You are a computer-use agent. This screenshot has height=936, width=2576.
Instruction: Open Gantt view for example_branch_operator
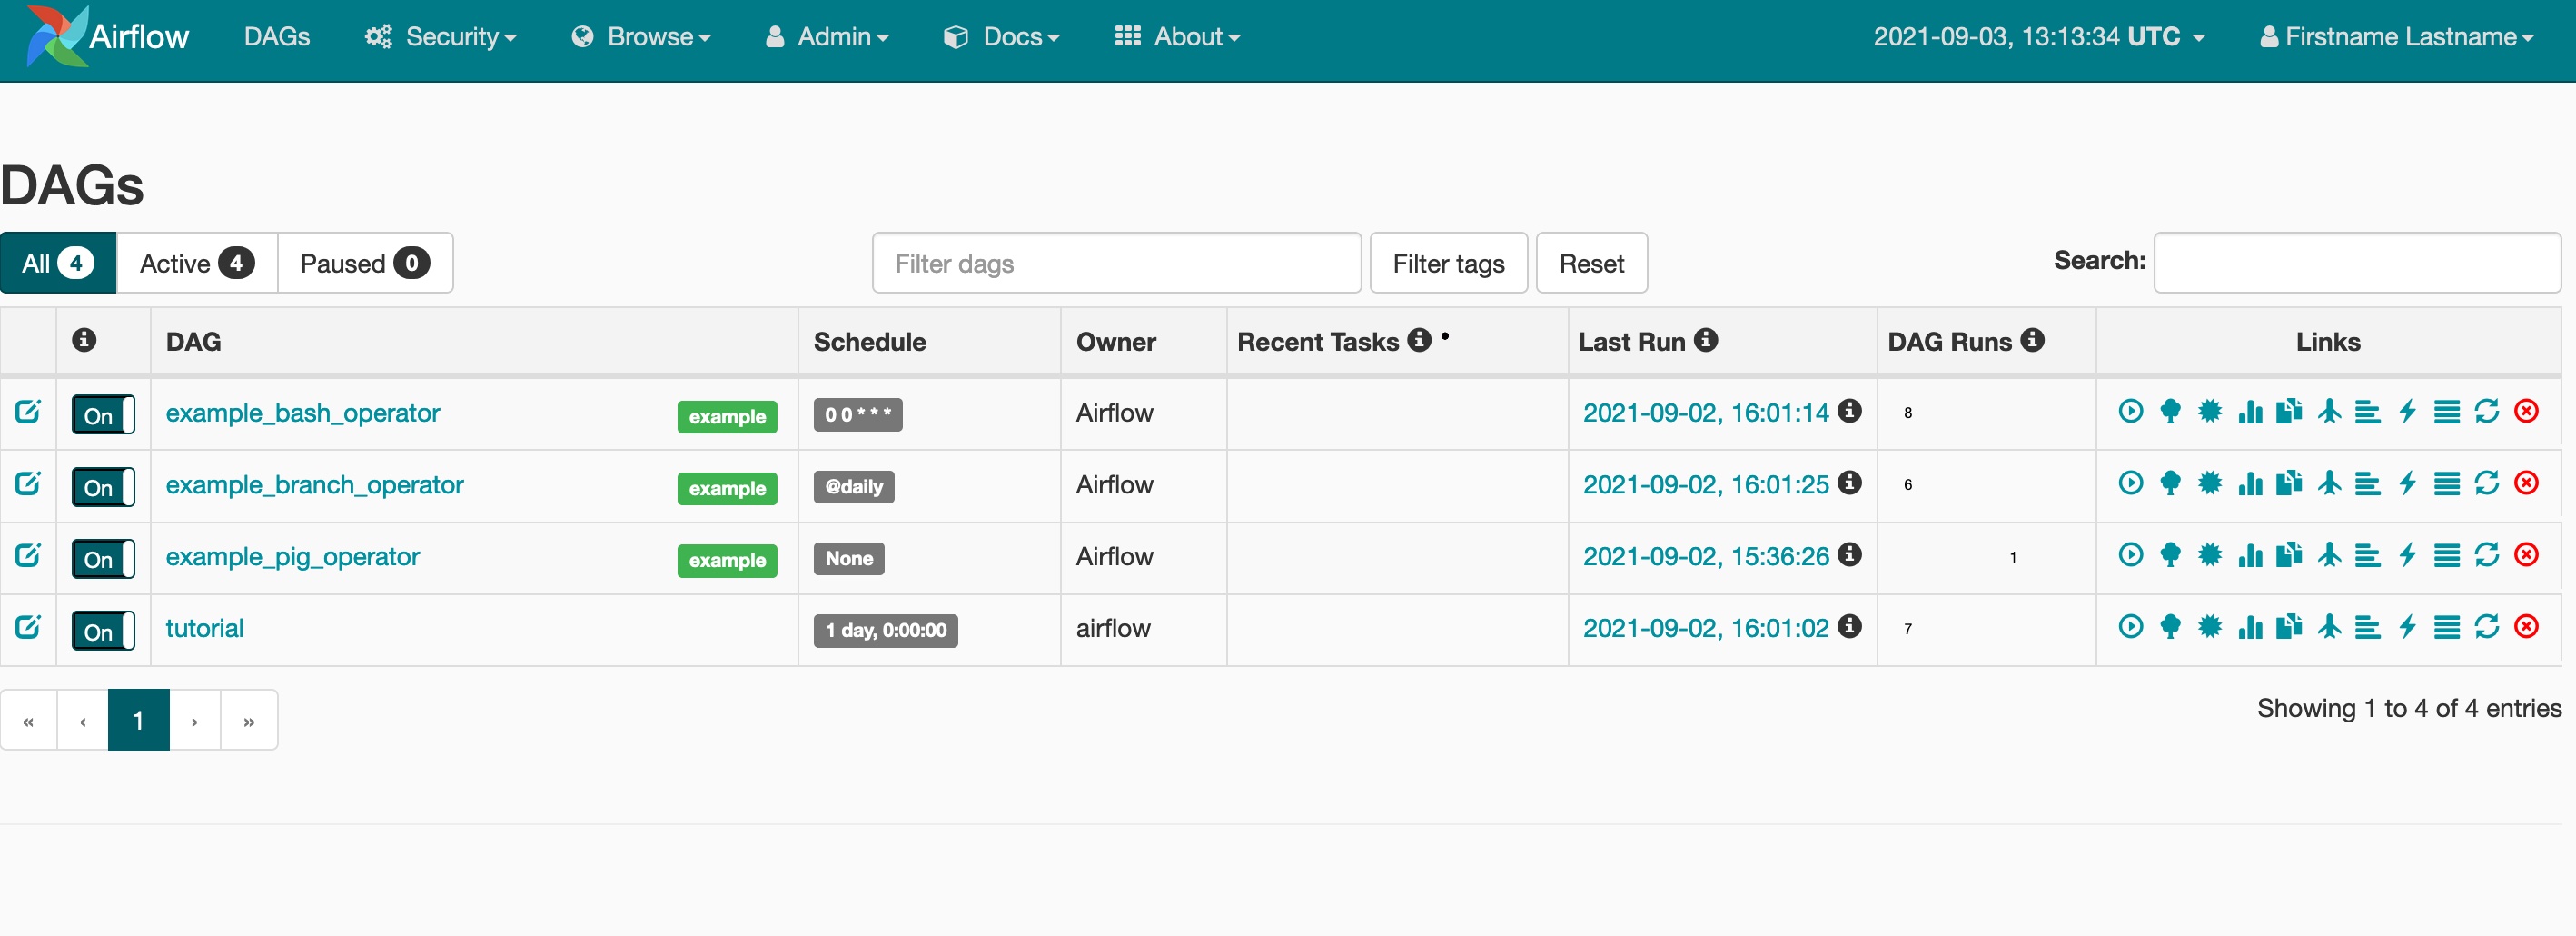click(x=2367, y=483)
